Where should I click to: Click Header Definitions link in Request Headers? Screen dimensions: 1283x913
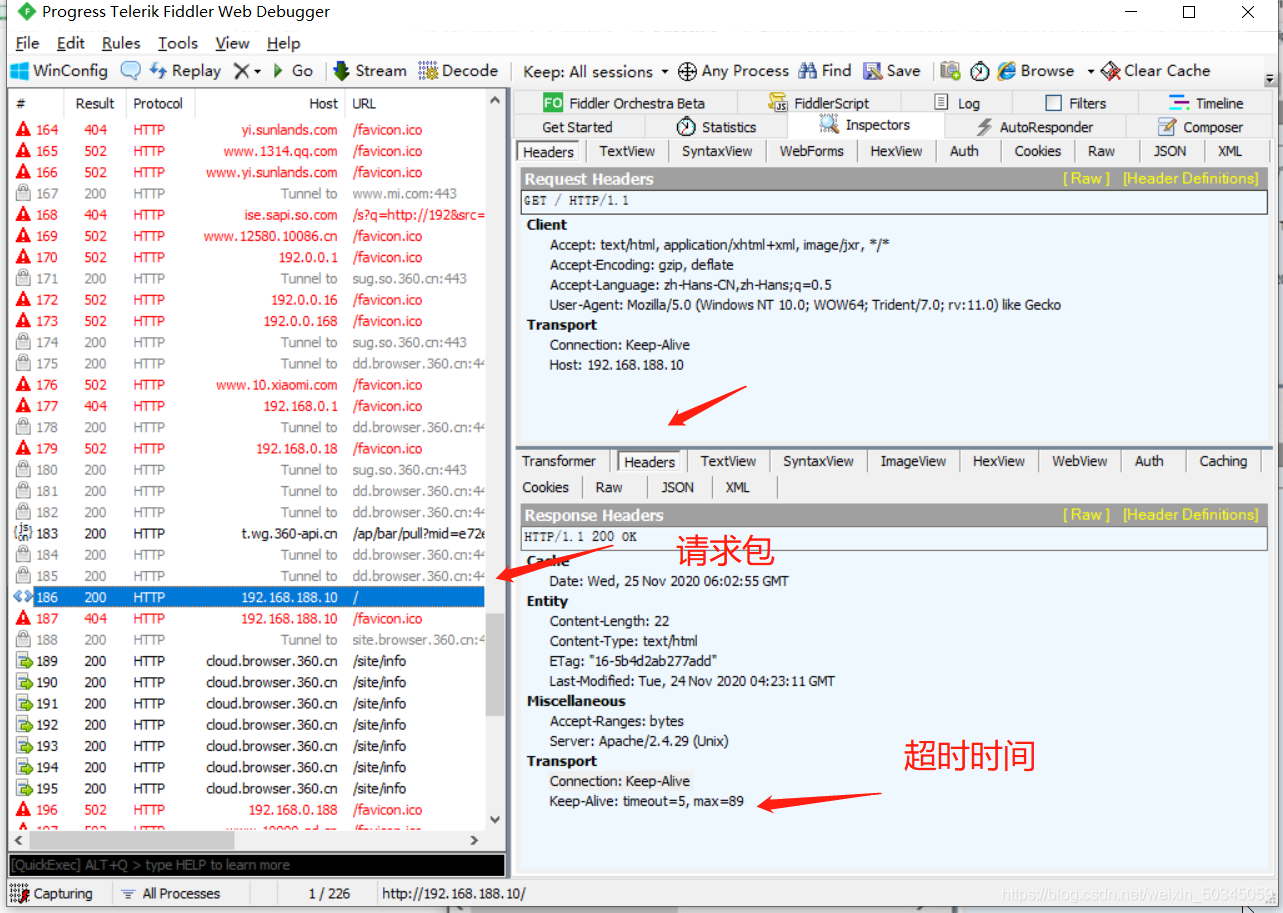pos(1190,178)
